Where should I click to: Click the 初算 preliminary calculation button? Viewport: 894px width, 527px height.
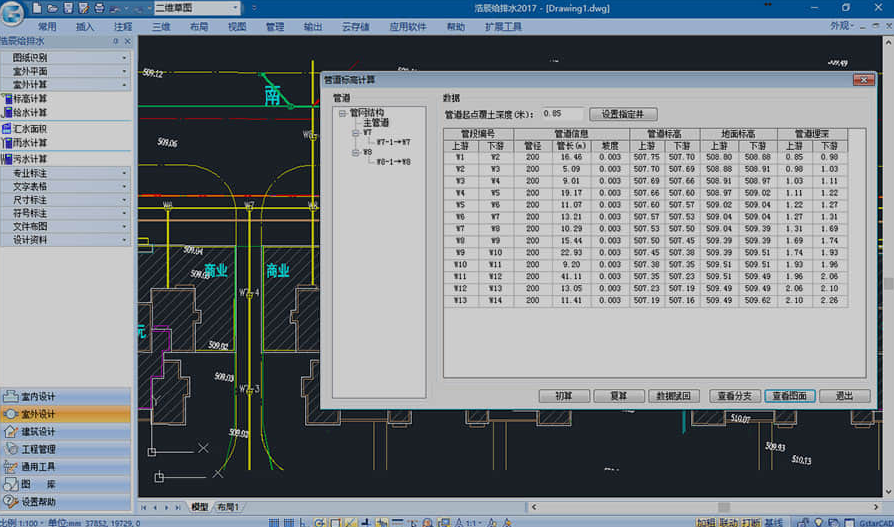click(x=564, y=396)
